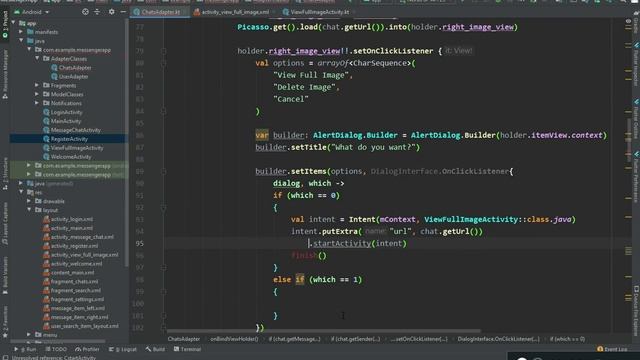Switch to the activity_view_full_image.xml tab

click(234, 12)
